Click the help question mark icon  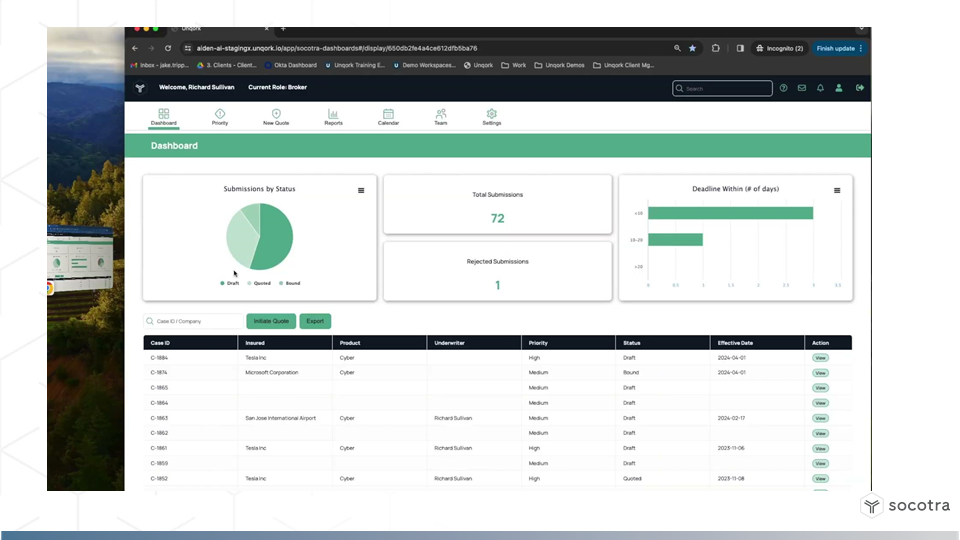784,88
